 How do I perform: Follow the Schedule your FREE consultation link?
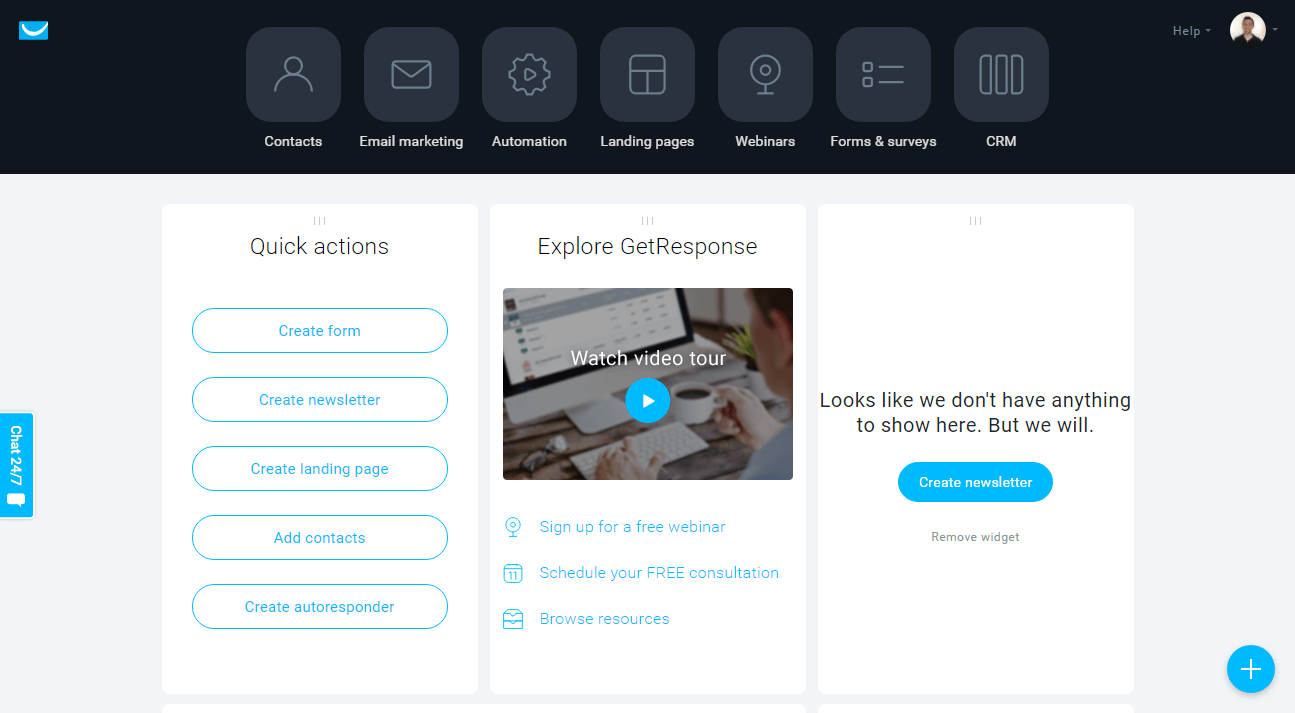coord(659,573)
